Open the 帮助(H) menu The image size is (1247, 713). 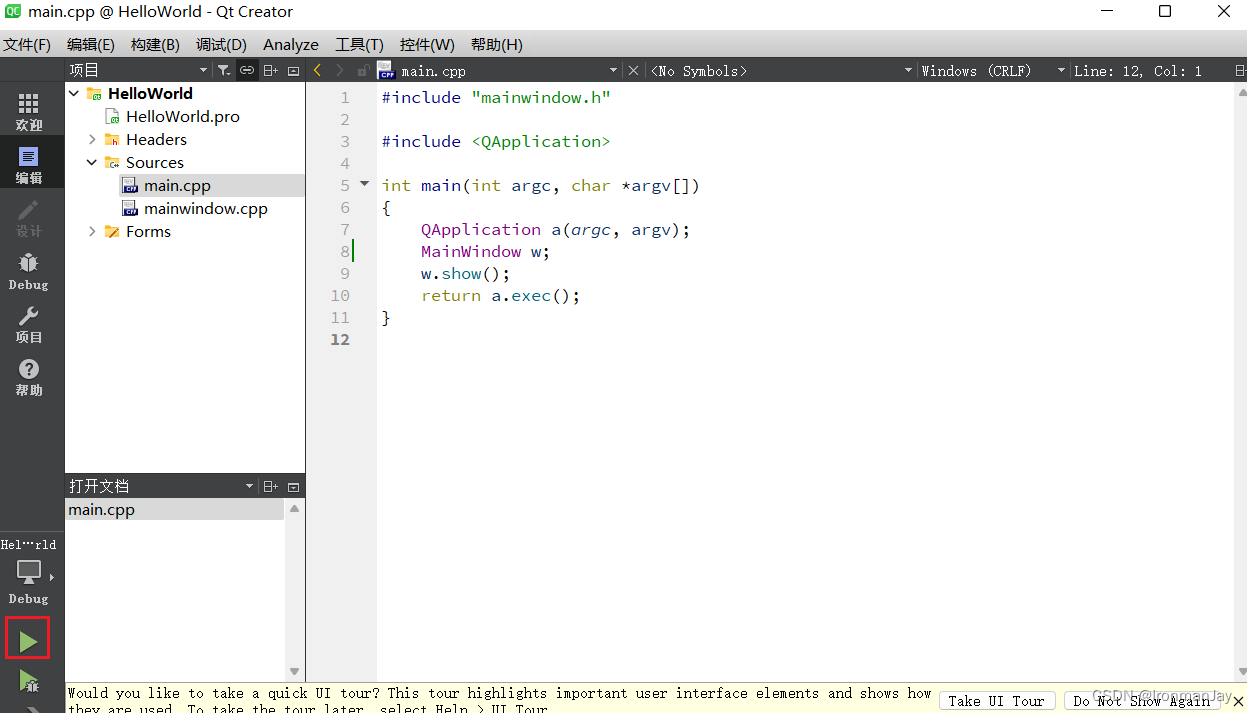point(496,44)
